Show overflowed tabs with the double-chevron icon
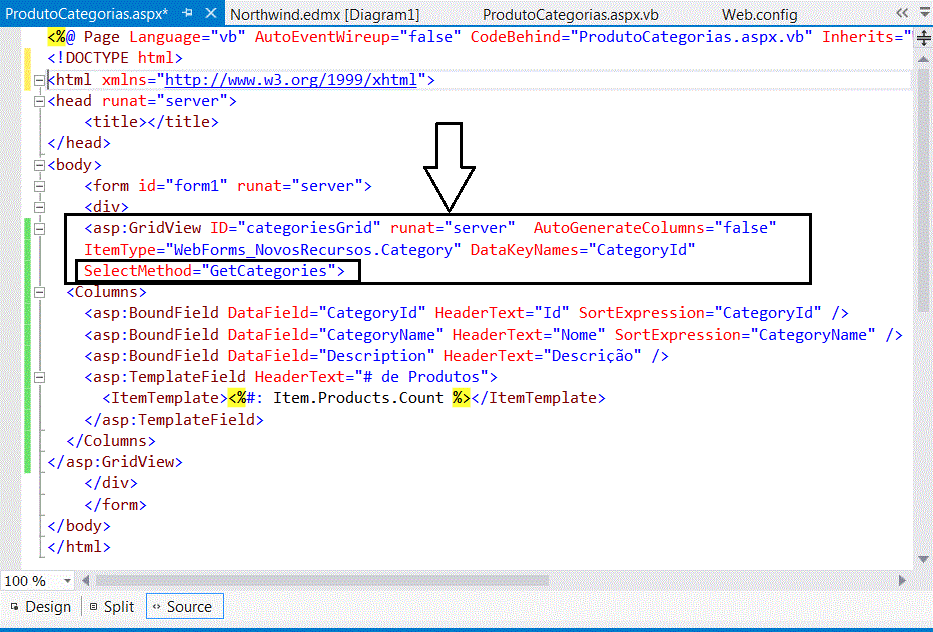 coord(902,12)
